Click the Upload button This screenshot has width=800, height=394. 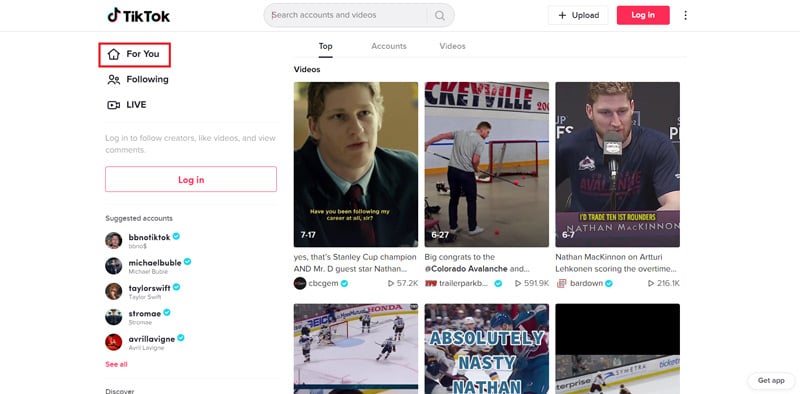point(578,15)
